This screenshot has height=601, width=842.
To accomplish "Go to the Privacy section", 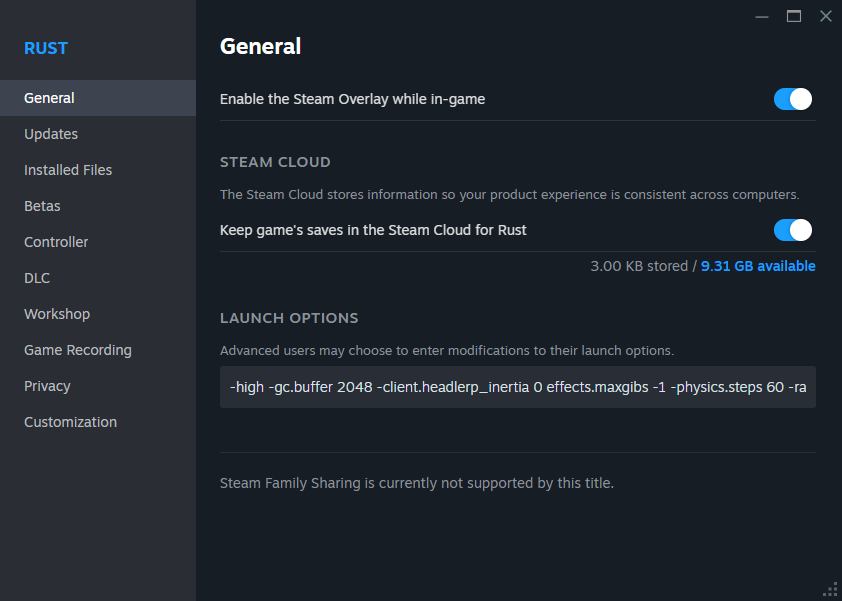I will (98, 386).
